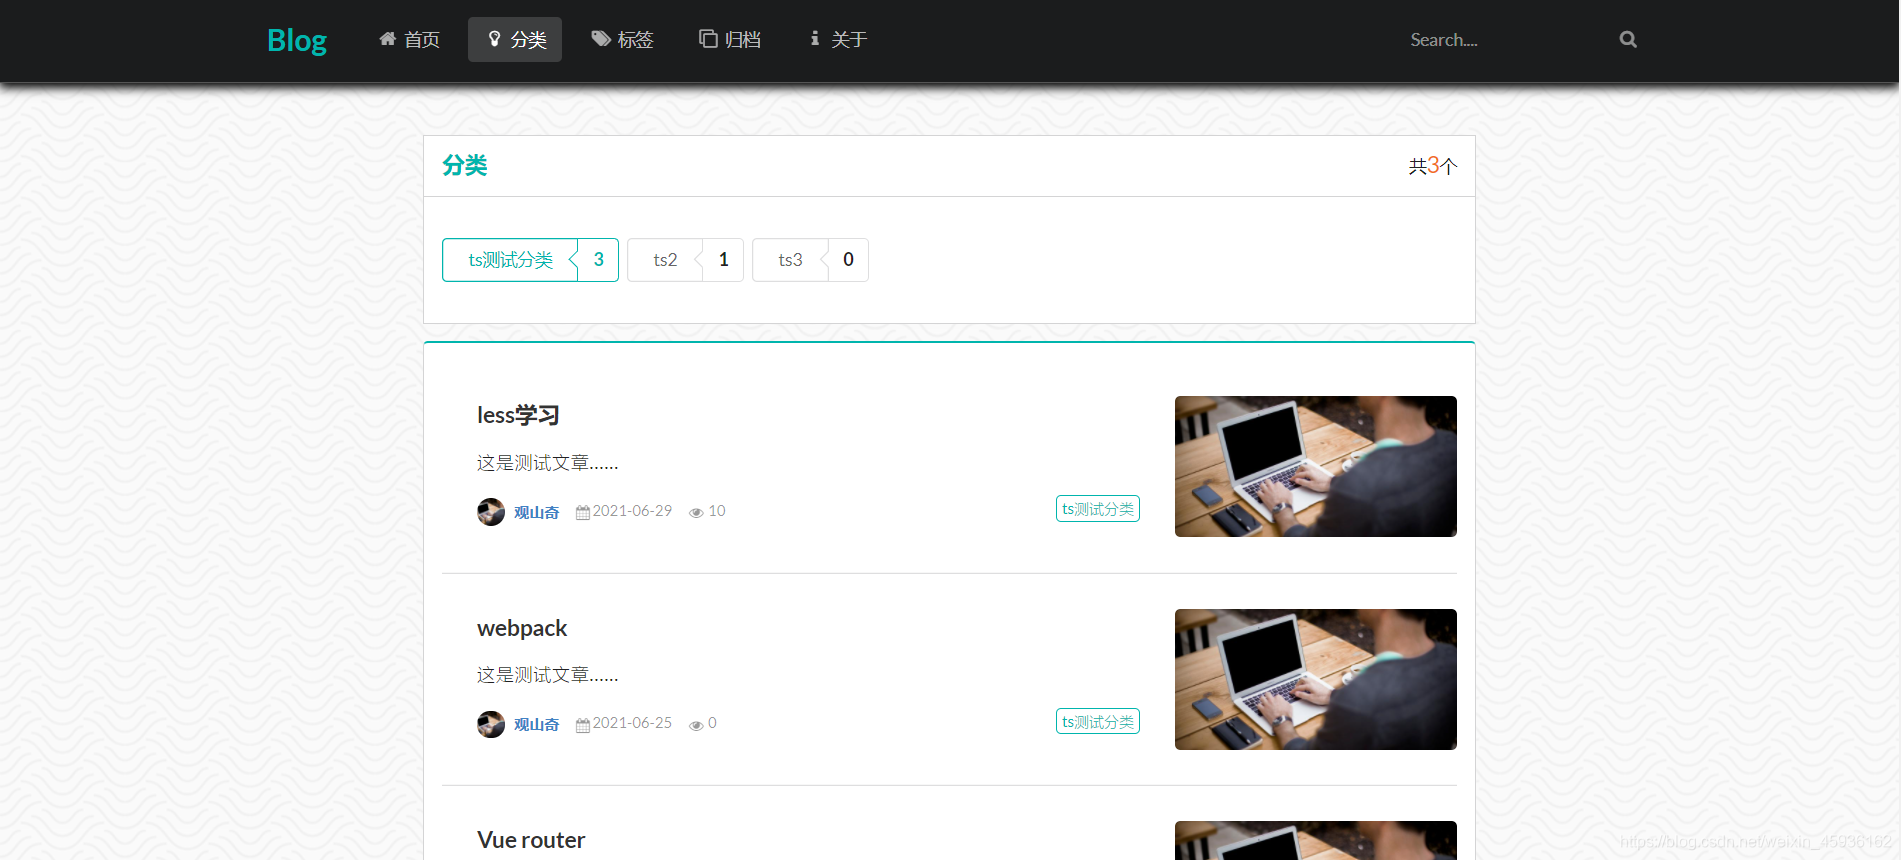Viewport: 1901px width, 860px height.
Task: Select the 分类 category menu item
Action: point(515,40)
